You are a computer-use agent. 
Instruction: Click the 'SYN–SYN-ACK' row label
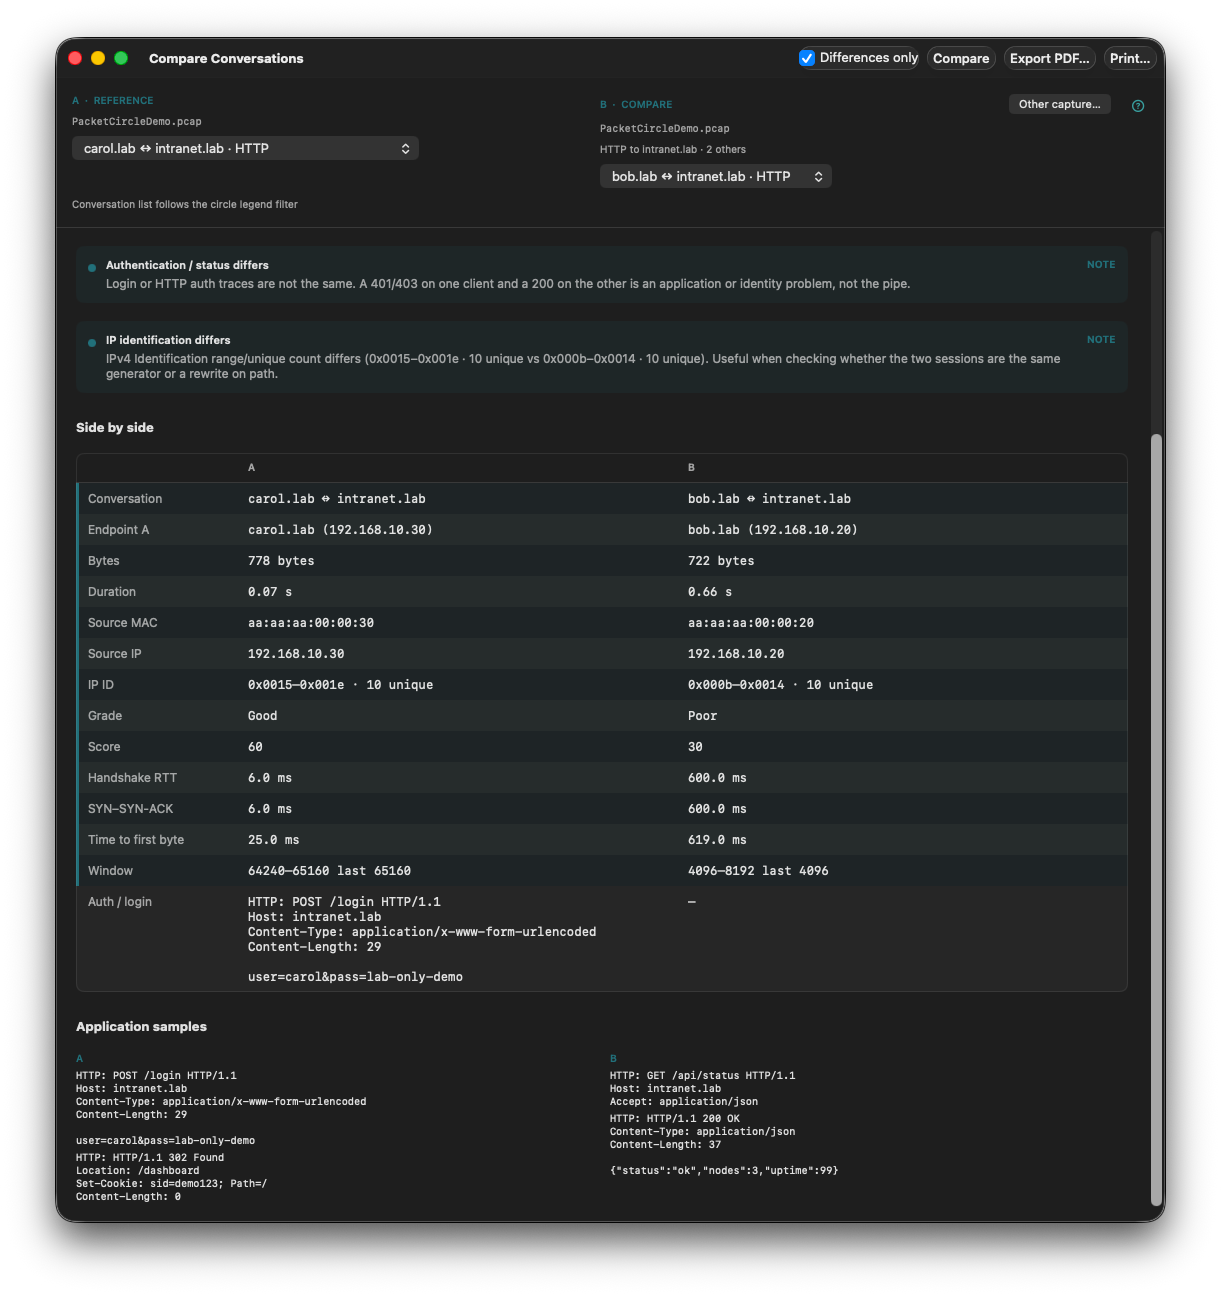tap(131, 809)
